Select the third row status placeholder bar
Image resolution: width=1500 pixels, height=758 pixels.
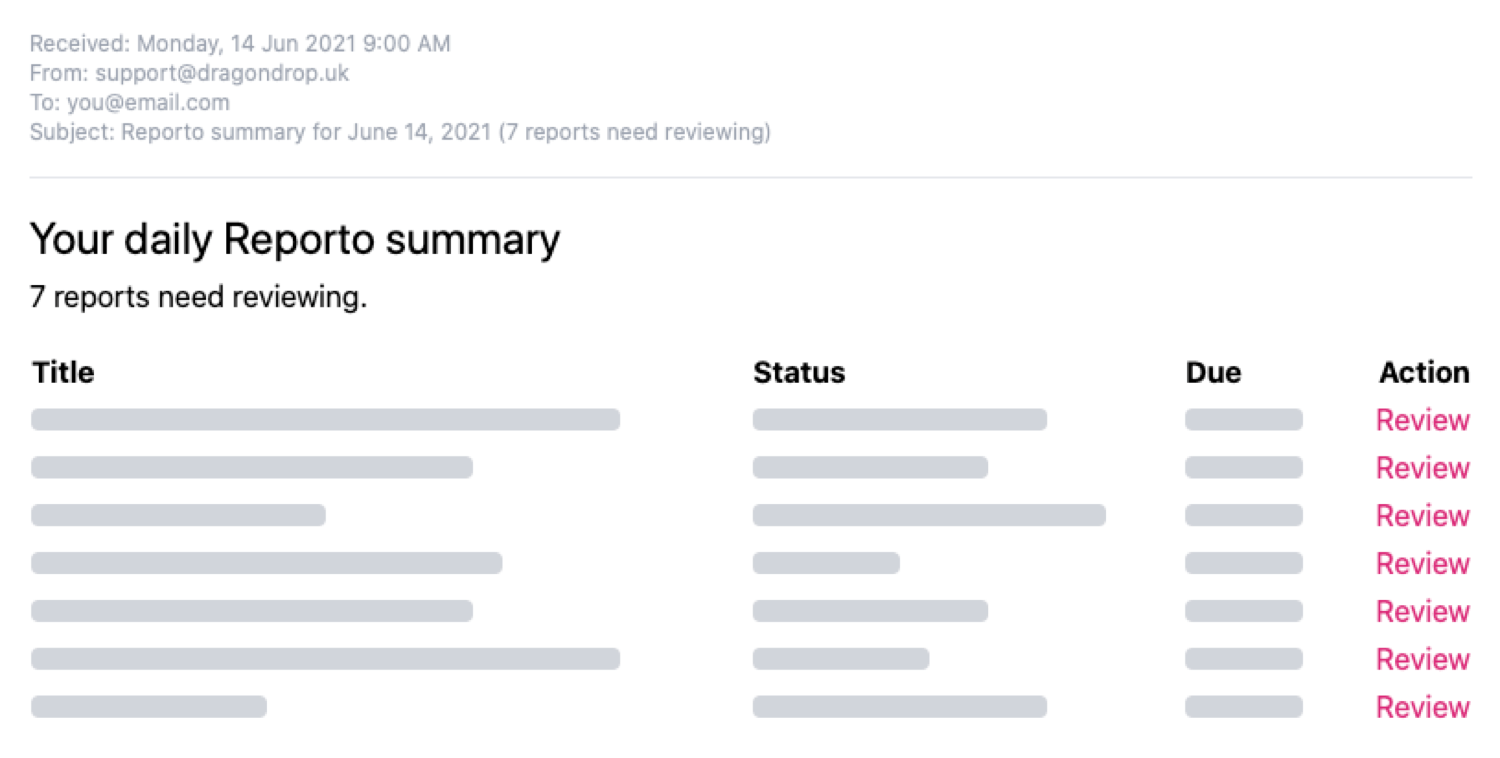coord(929,516)
